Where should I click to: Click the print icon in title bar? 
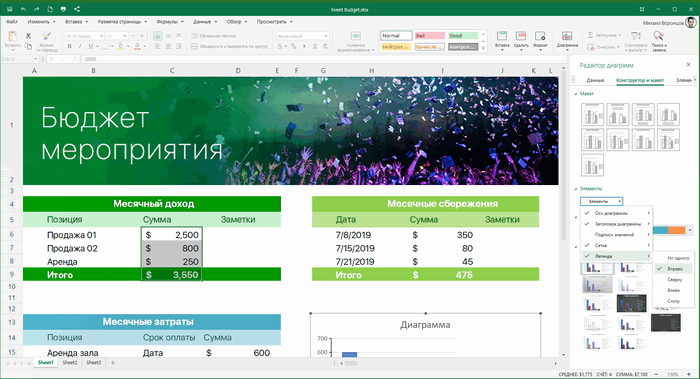[63, 9]
